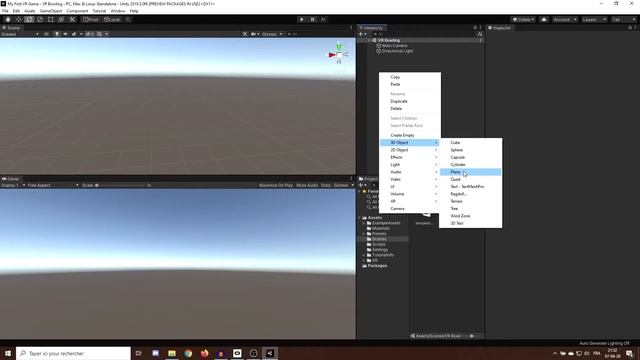This screenshot has height=360, width=640.
Task: Select Main Camera in Hierarchy
Action: point(394,46)
